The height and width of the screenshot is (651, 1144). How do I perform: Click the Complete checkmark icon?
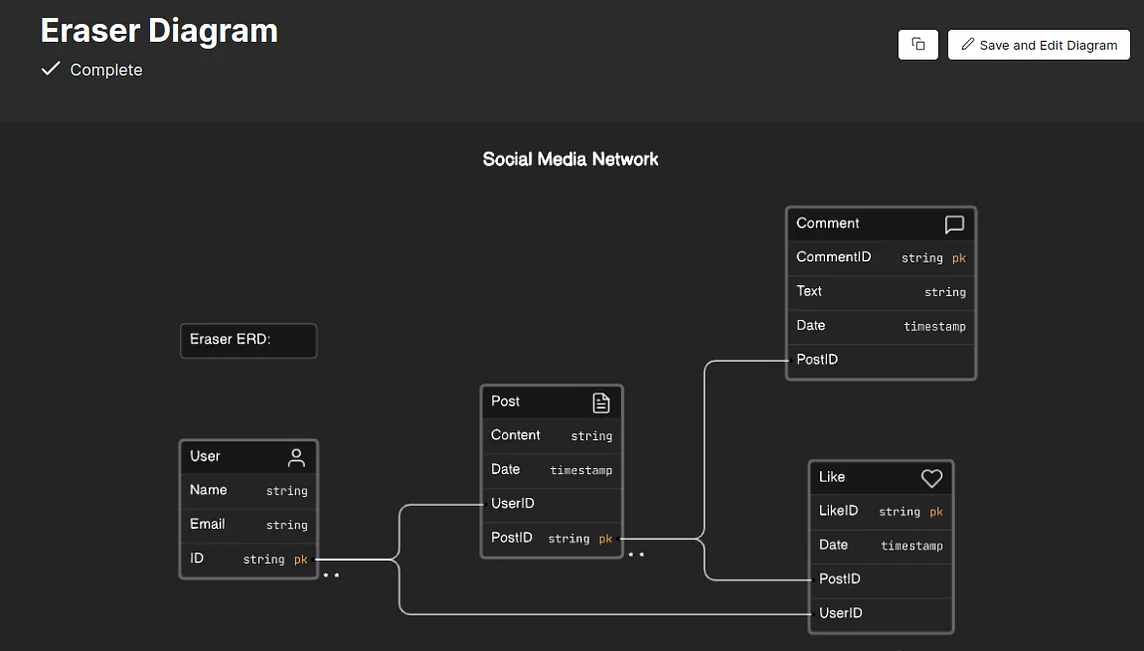(x=50, y=69)
